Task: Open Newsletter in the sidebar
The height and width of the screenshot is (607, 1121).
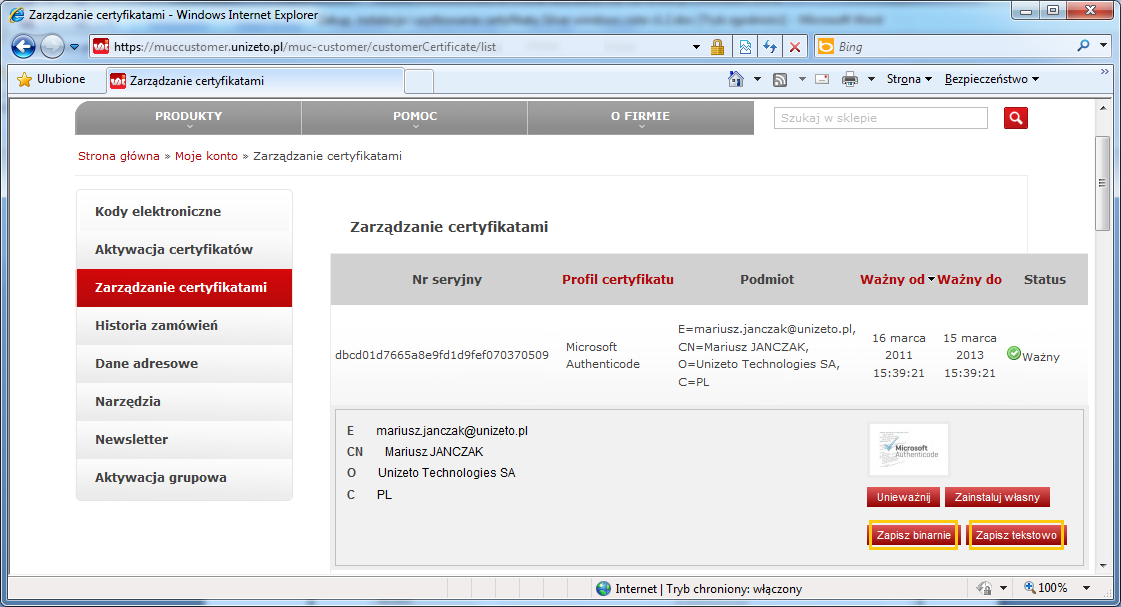Action: pyautogui.click(x=184, y=439)
